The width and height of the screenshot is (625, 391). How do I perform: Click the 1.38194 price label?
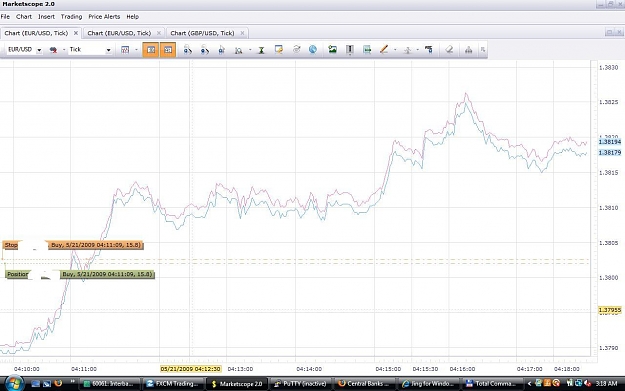click(x=610, y=142)
